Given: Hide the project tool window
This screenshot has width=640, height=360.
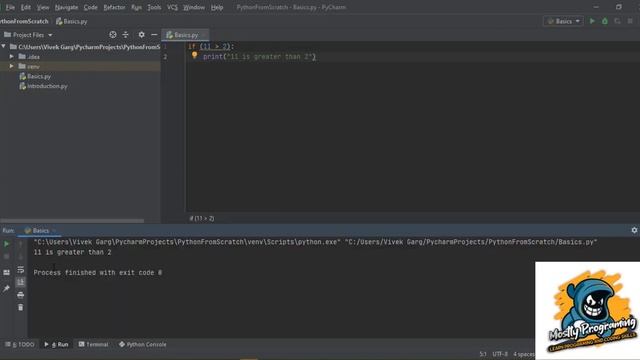Looking at the screenshot, I should click(154, 35).
